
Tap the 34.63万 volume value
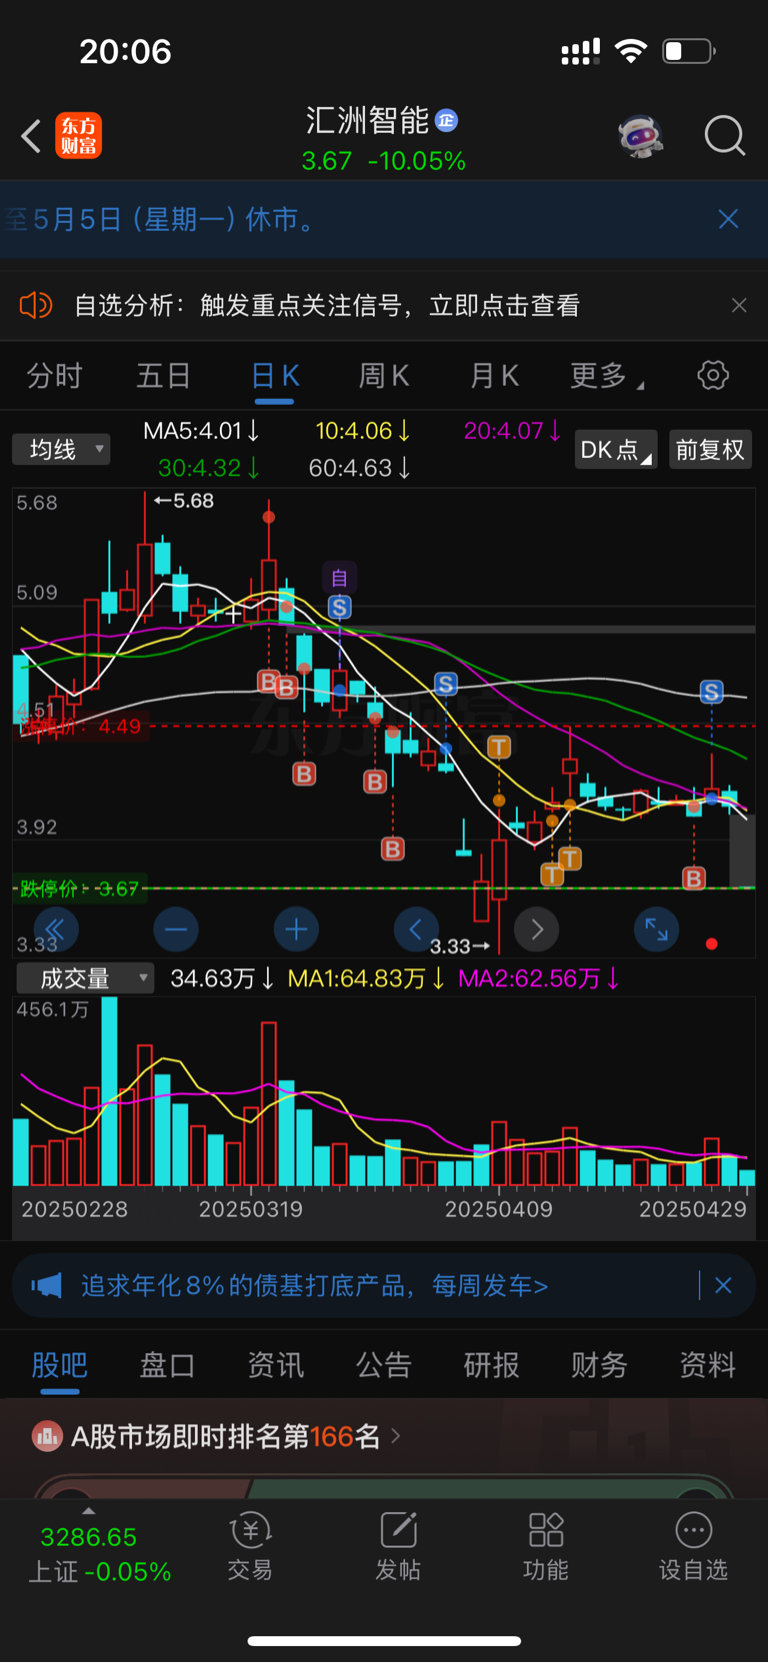point(222,978)
